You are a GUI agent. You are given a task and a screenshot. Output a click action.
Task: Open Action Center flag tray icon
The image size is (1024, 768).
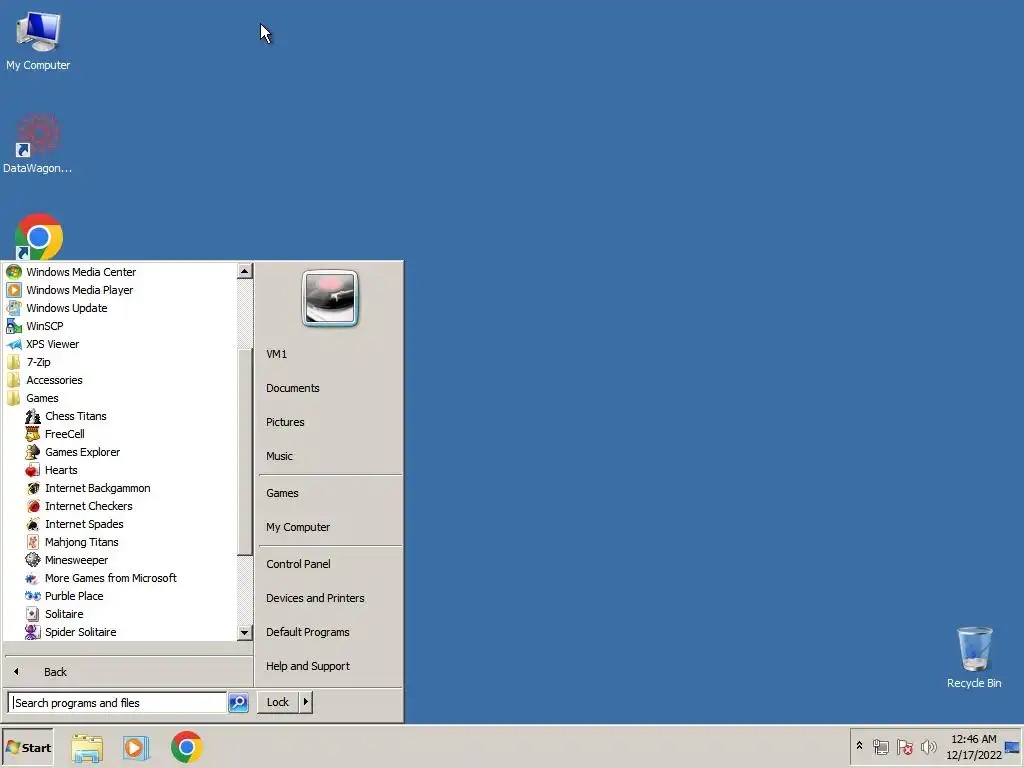[904, 746]
